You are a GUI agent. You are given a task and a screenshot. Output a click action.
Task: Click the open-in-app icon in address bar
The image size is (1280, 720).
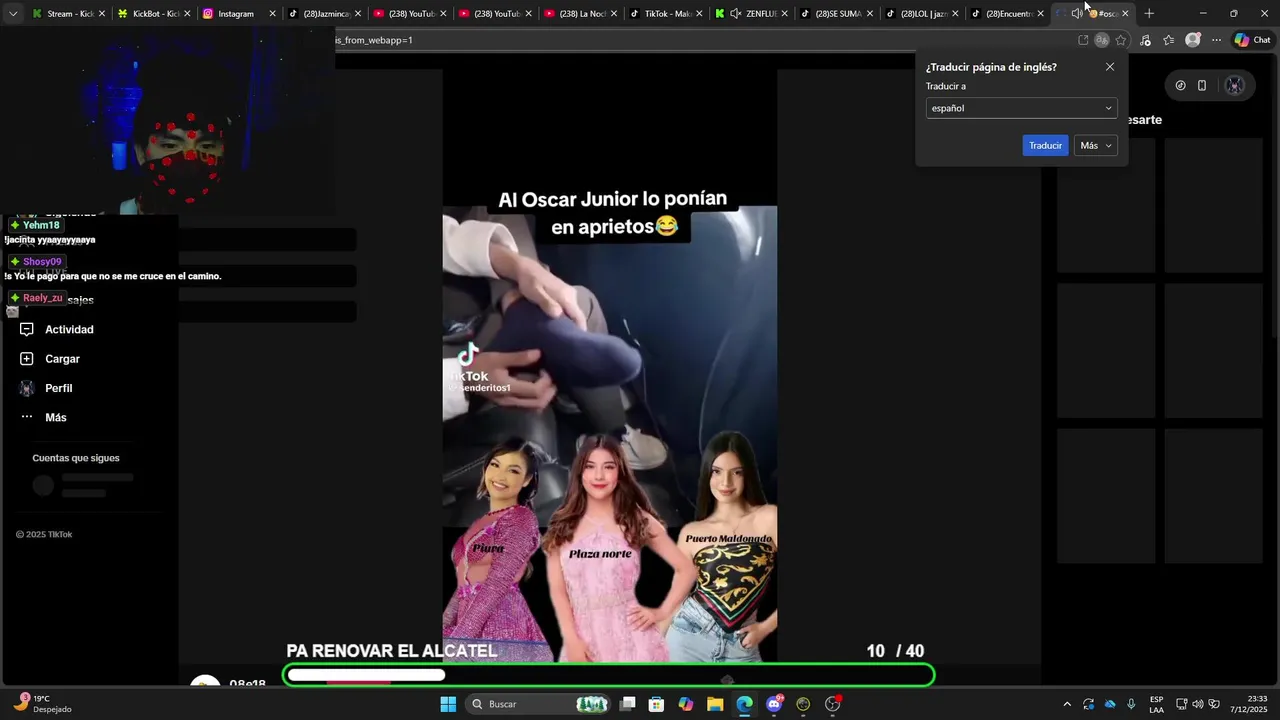pos(1083,40)
